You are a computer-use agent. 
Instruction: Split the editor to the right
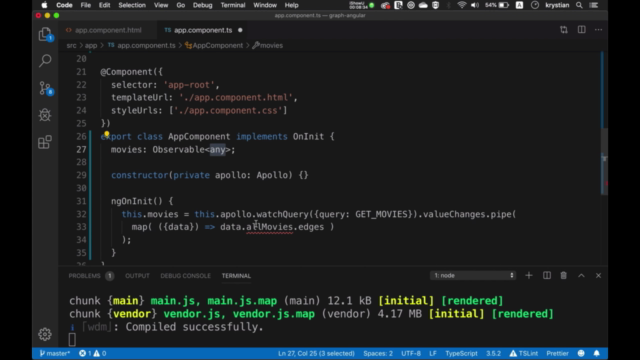tap(581, 30)
